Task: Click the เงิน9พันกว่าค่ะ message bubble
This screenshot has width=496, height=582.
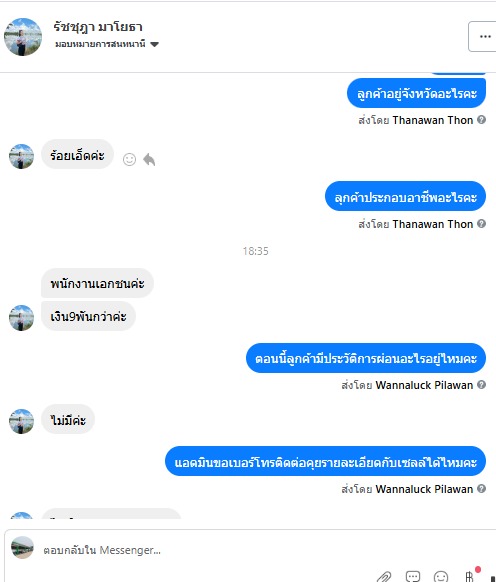Action: click(88, 316)
